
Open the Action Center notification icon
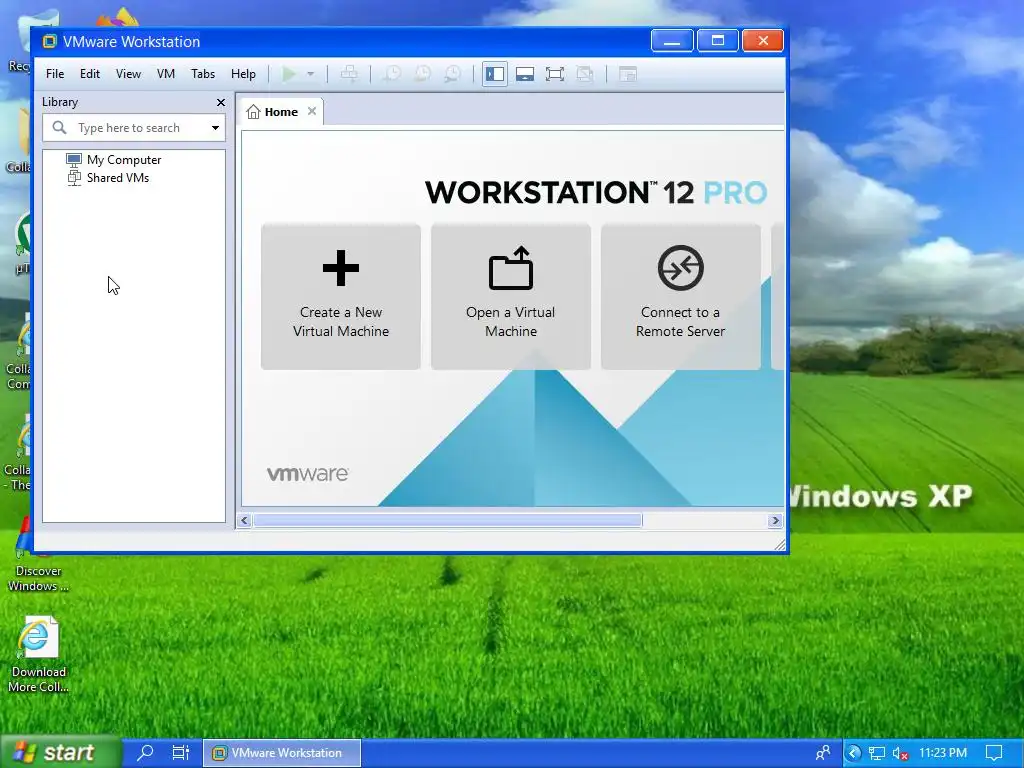click(994, 753)
